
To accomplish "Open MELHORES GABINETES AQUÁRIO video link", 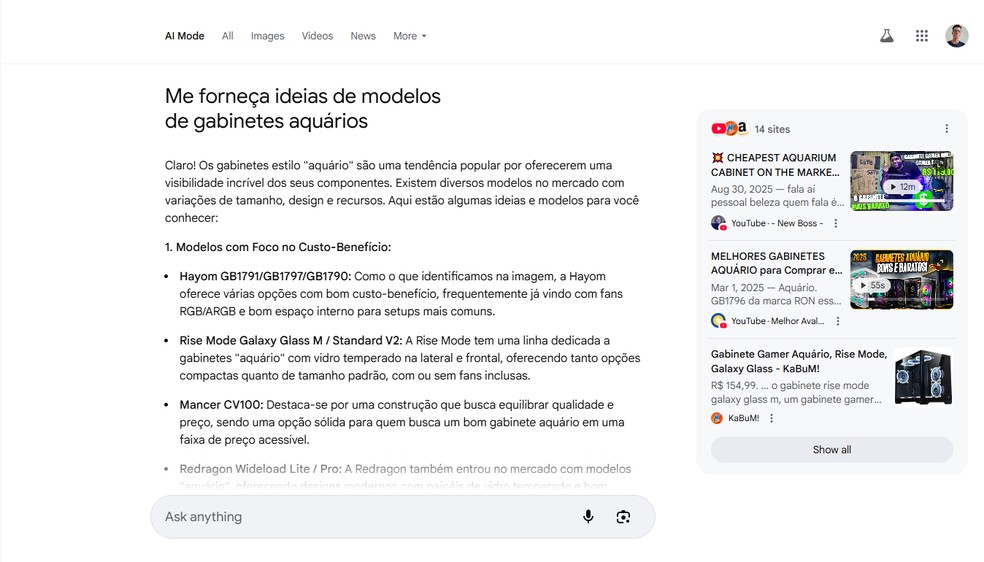I will (776, 263).
